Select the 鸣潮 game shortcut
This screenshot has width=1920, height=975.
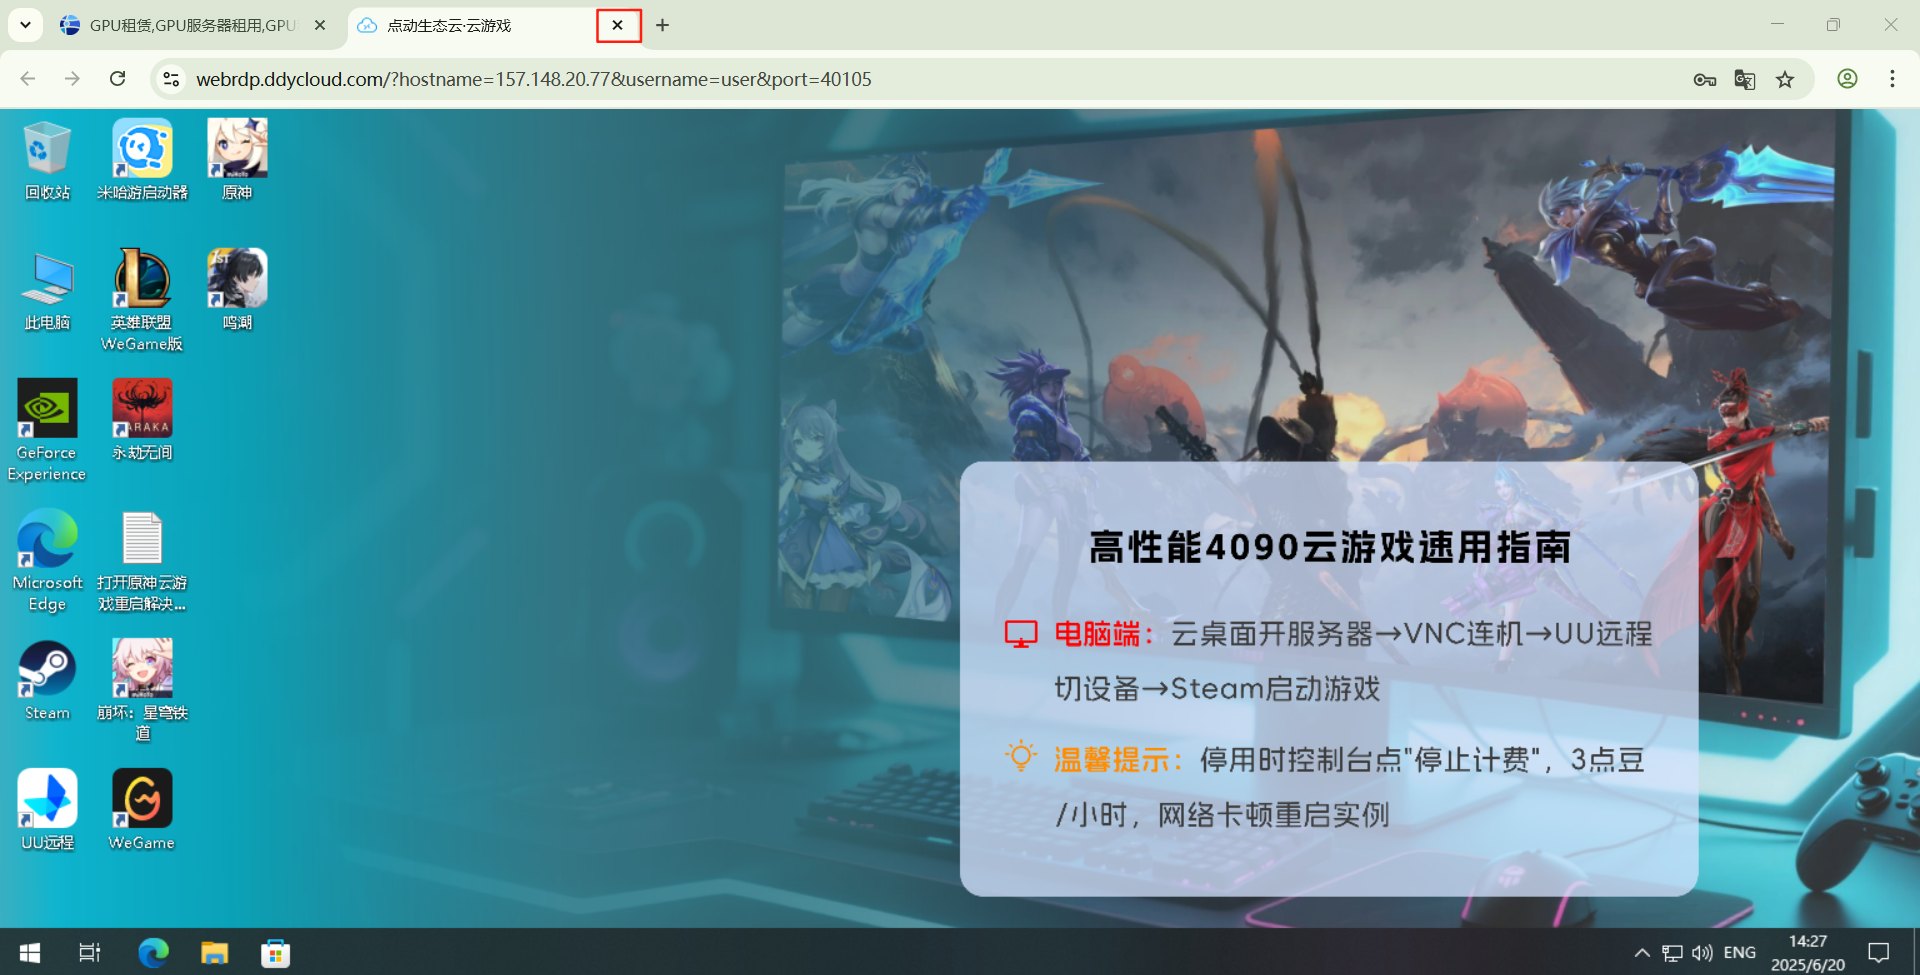(x=237, y=290)
